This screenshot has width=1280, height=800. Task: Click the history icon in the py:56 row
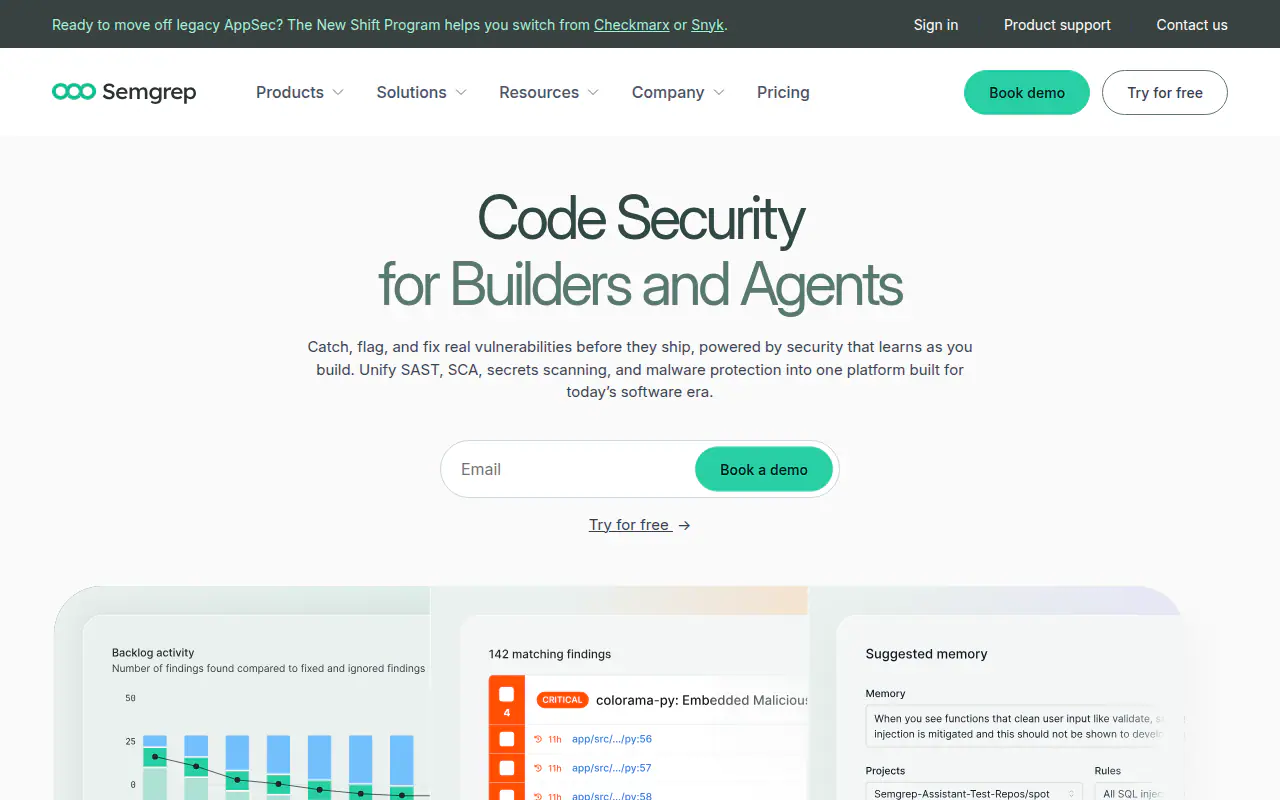point(538,739)
